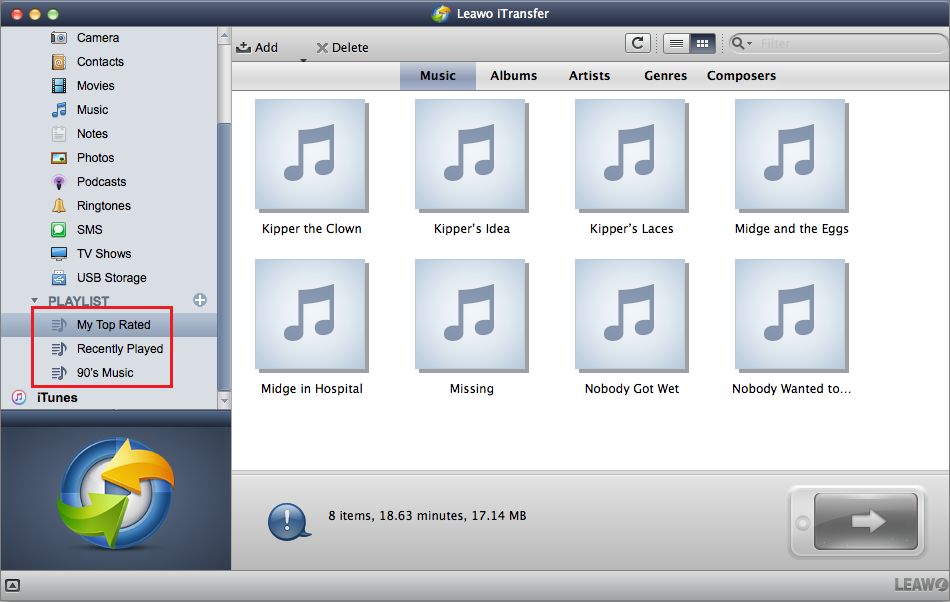This screenshot has width=950, height=602.
Task: Switch to grid thumbnail view
Action: 702,43
